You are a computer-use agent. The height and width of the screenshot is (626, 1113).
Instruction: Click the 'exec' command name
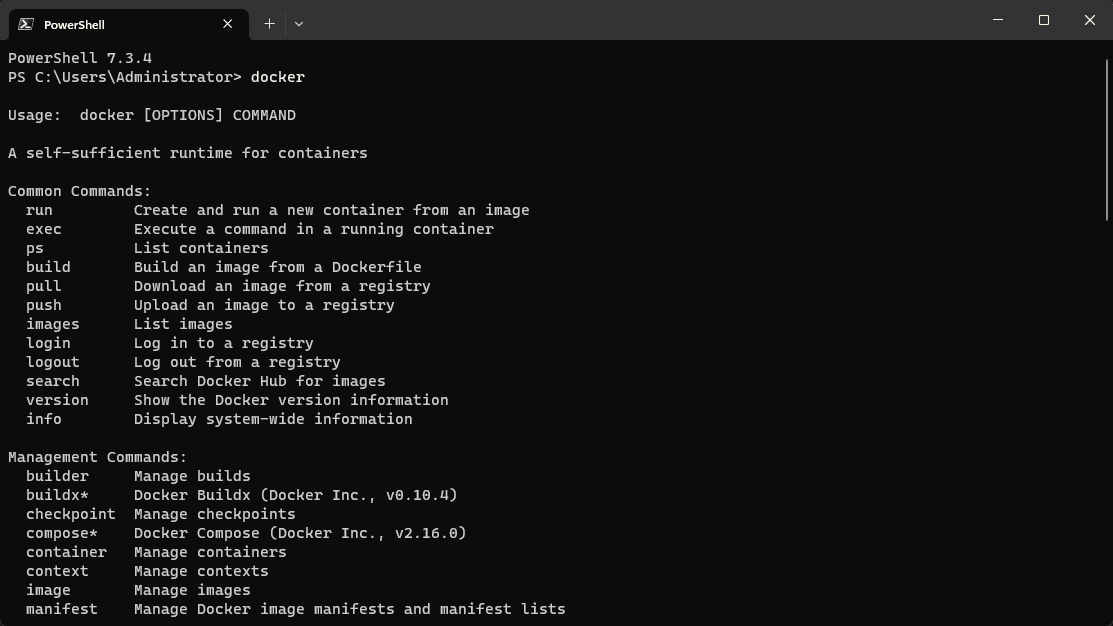(x=44, y=229)
